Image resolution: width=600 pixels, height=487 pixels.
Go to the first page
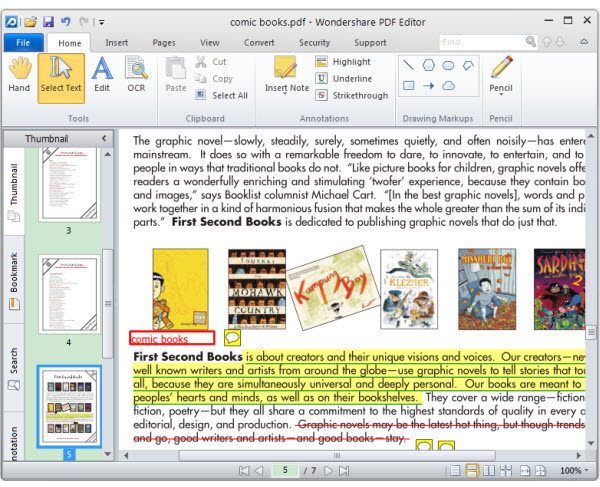(x=244, y=471)
